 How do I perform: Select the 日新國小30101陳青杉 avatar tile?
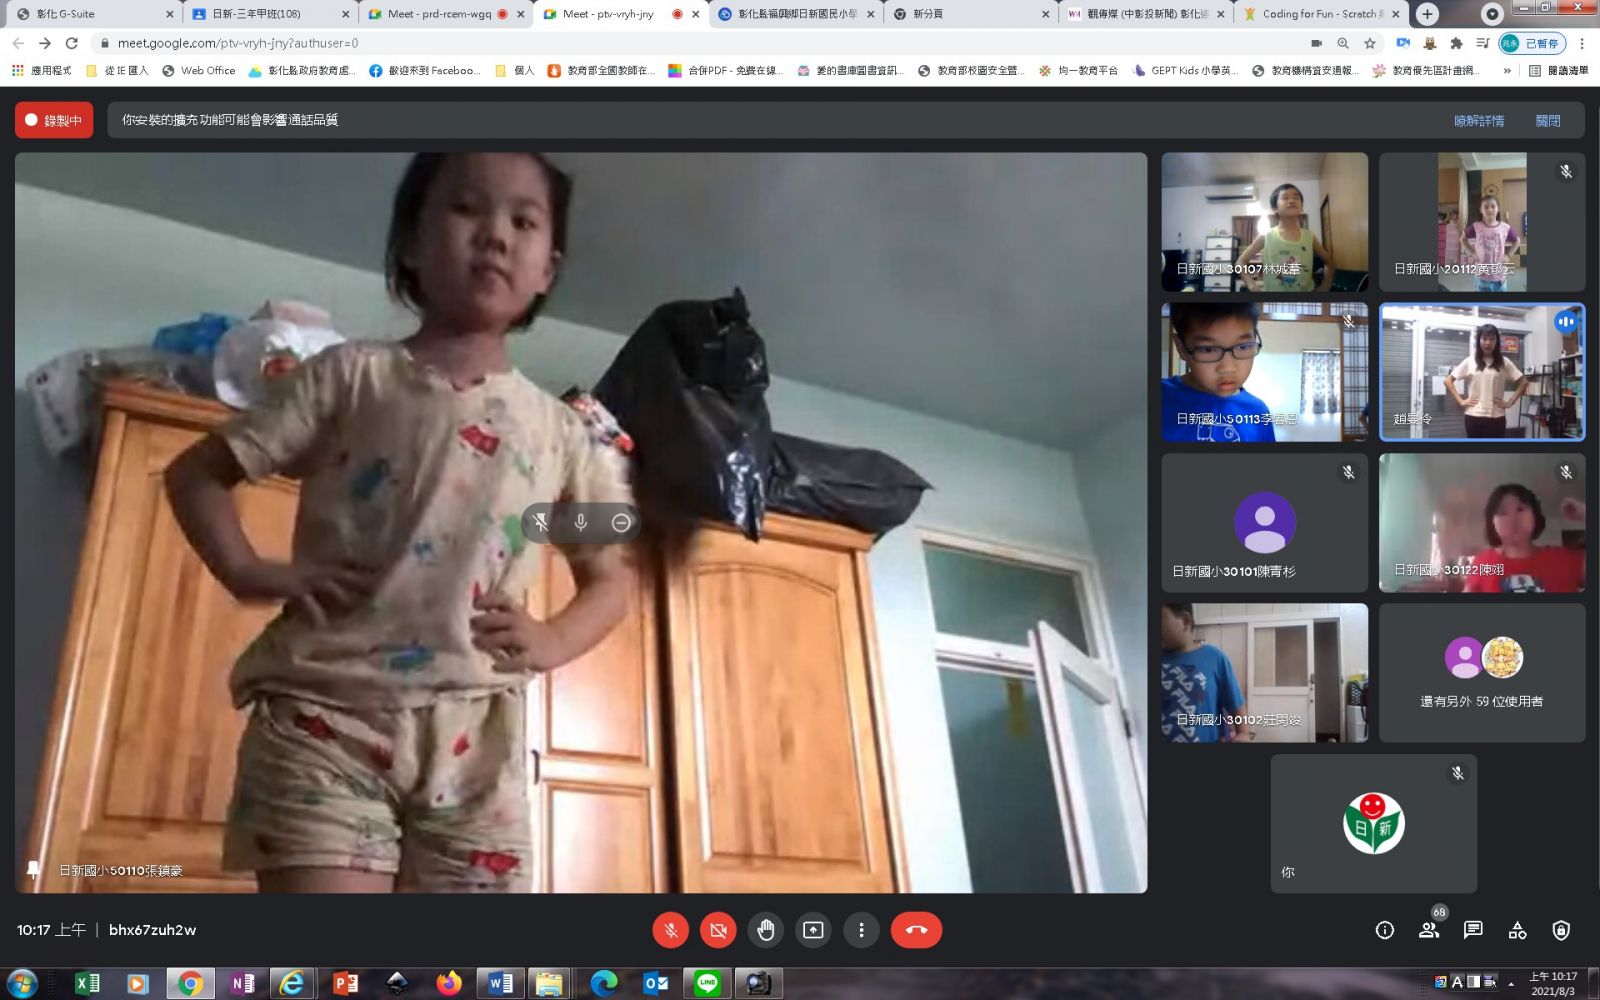1265,522
